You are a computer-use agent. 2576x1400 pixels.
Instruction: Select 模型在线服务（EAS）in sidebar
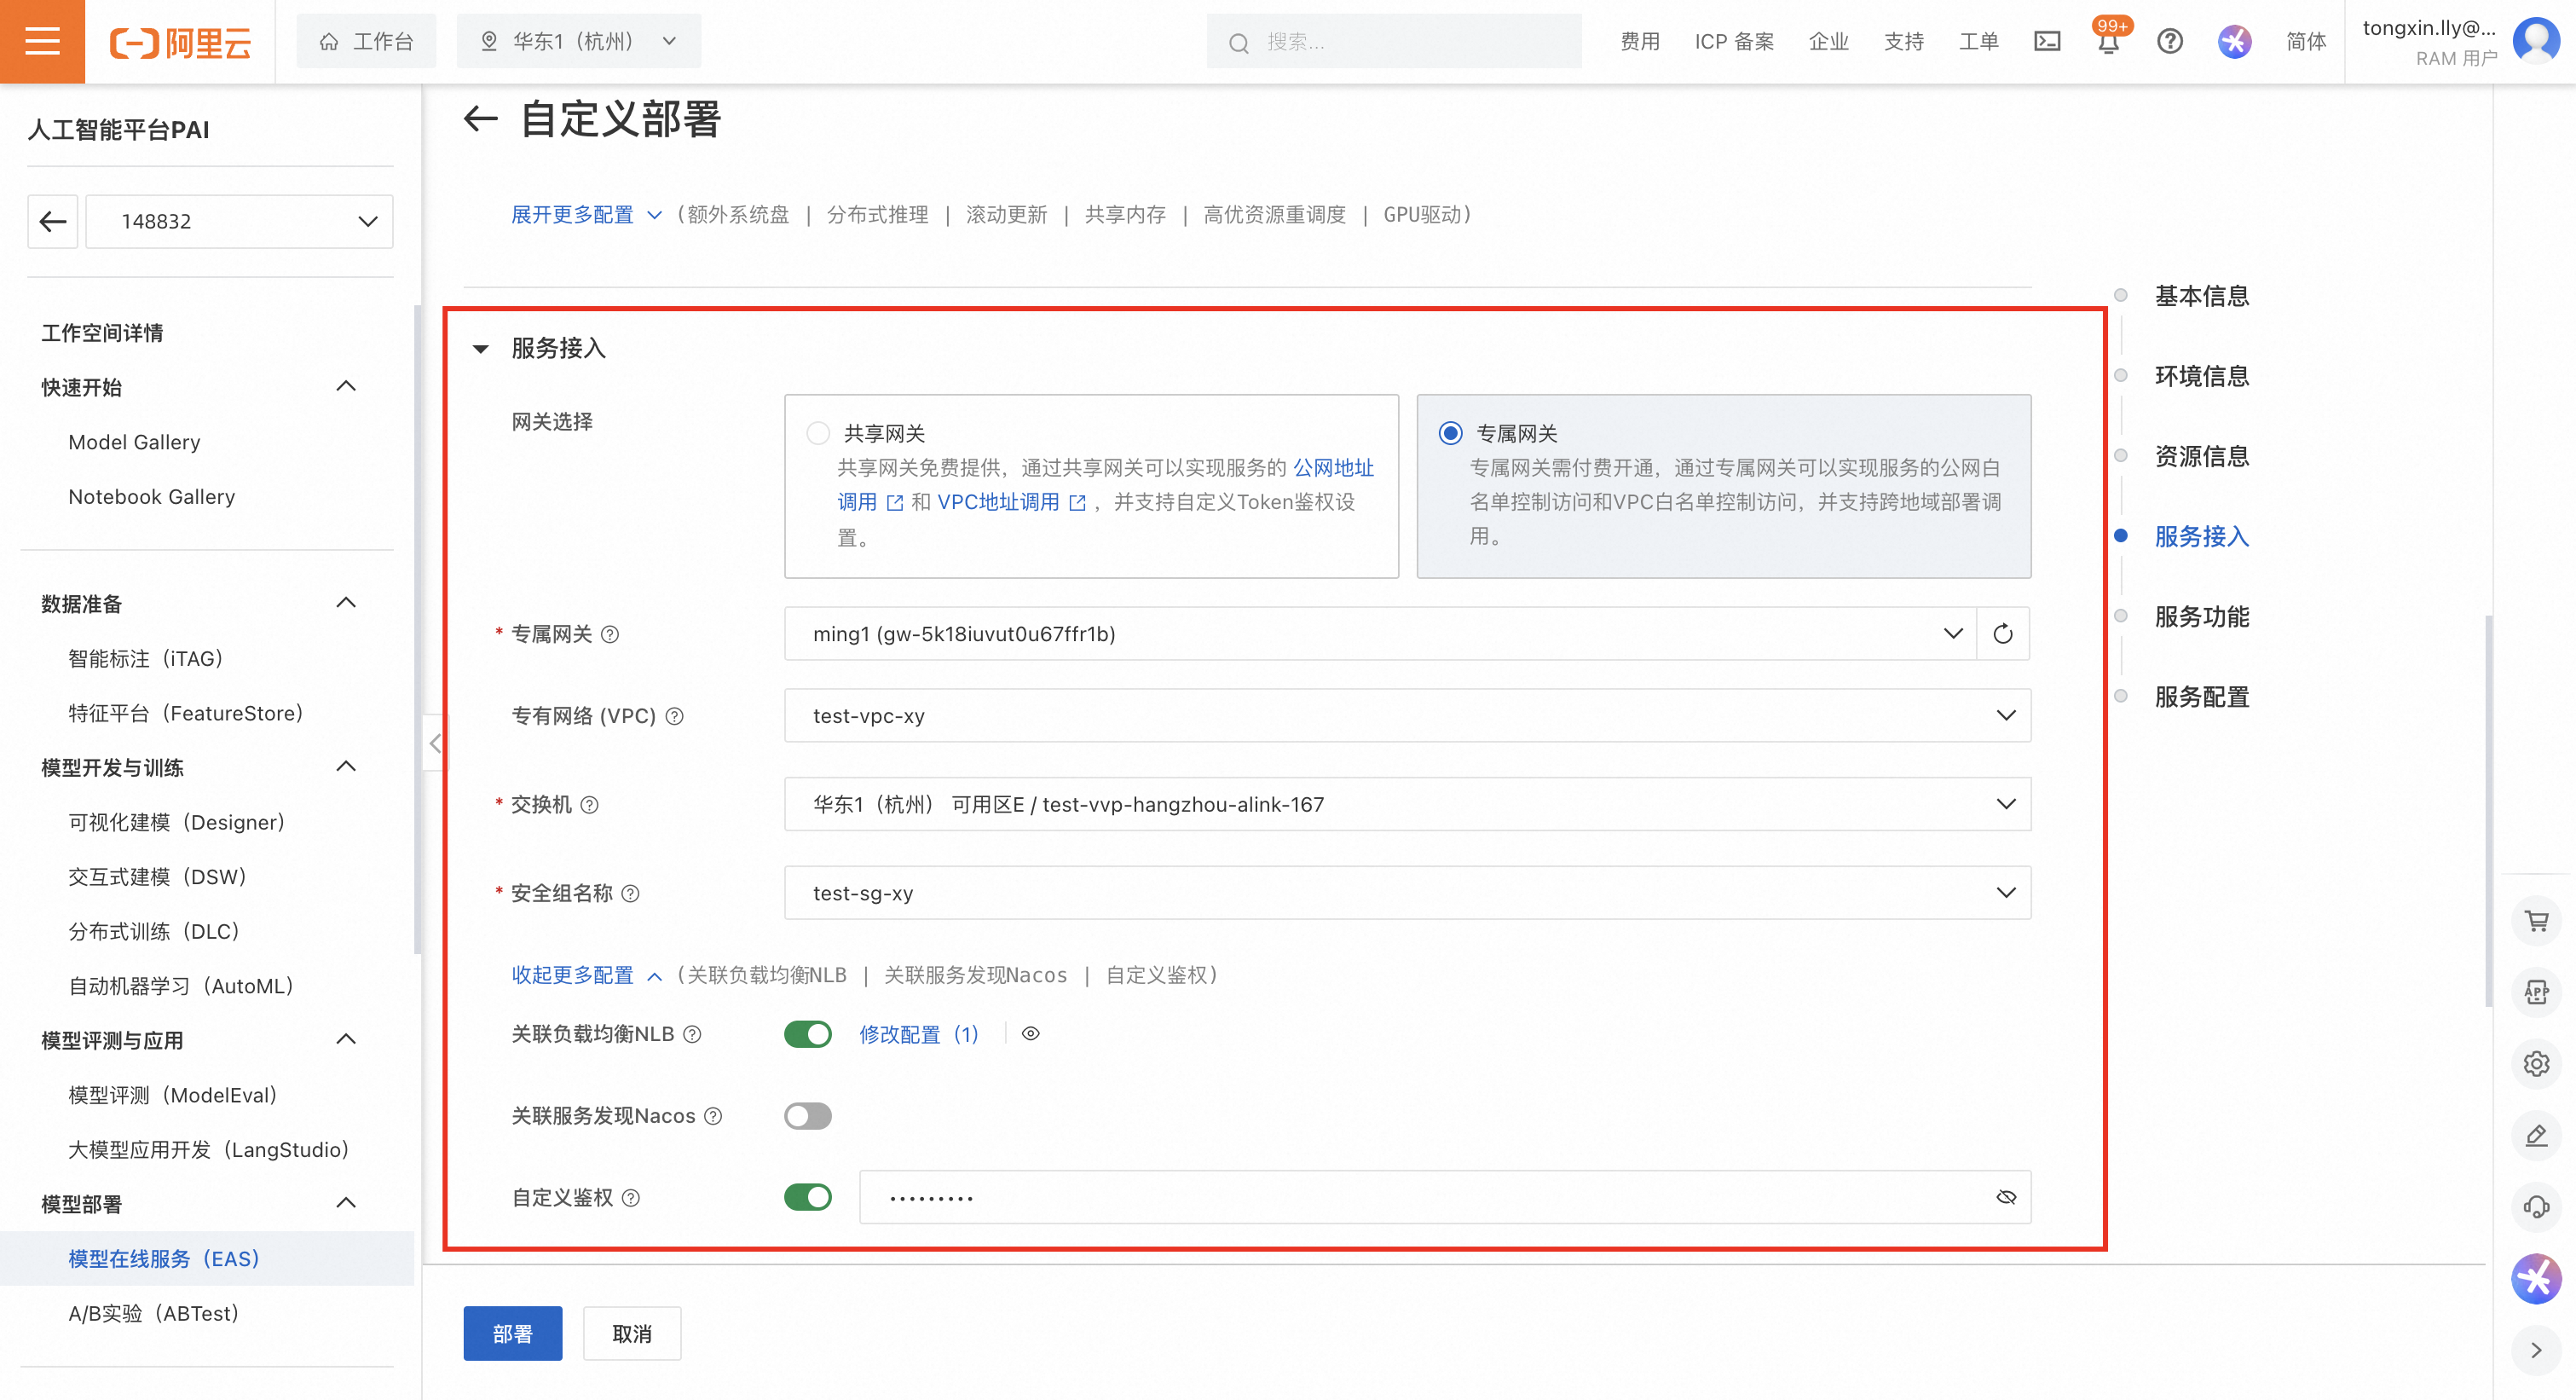point(164,1259)
